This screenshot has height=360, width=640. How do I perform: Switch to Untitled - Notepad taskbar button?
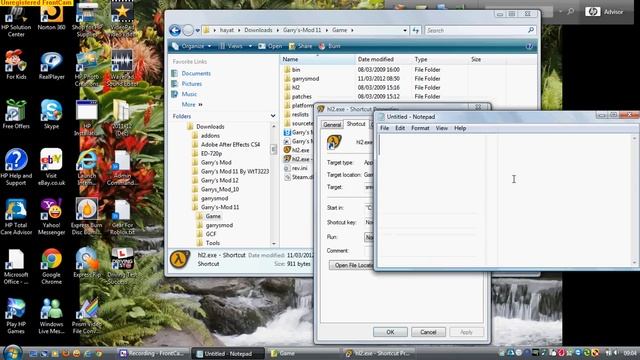click(228, 353)
